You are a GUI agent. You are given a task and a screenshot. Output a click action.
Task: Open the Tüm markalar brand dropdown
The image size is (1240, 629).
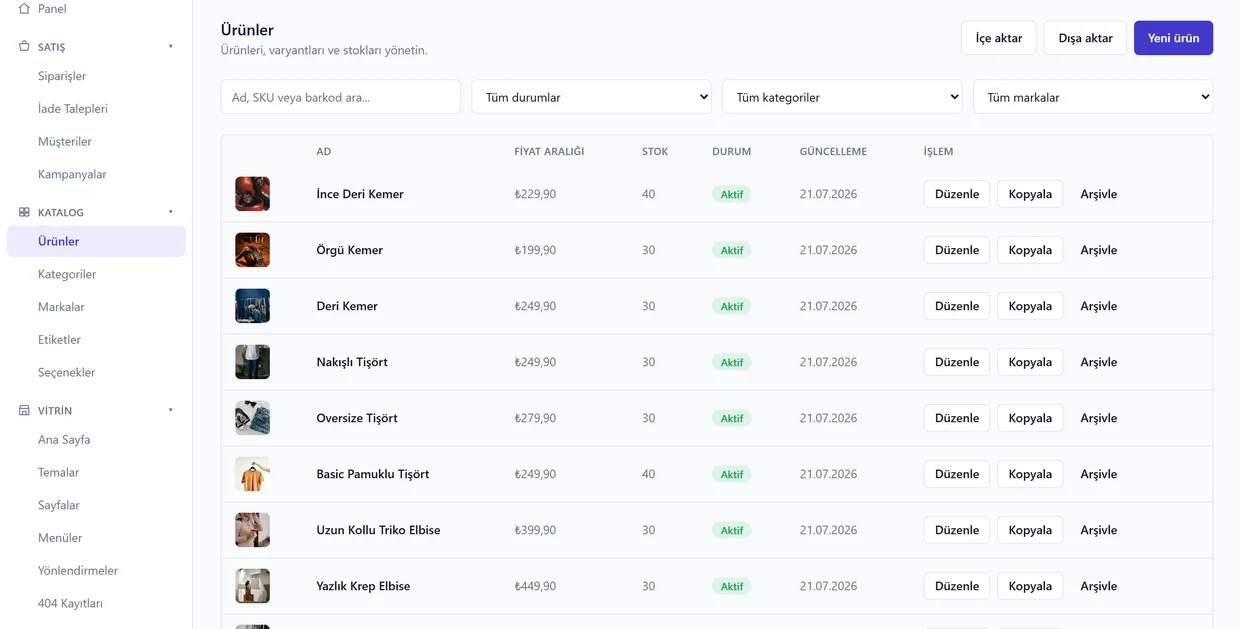click(1093, 97)
